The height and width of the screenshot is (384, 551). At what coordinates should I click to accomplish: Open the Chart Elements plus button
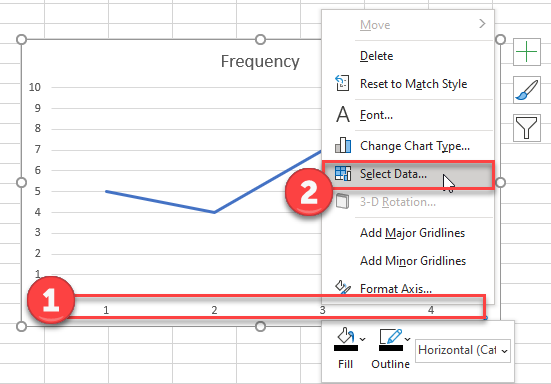tap(526, 52)
